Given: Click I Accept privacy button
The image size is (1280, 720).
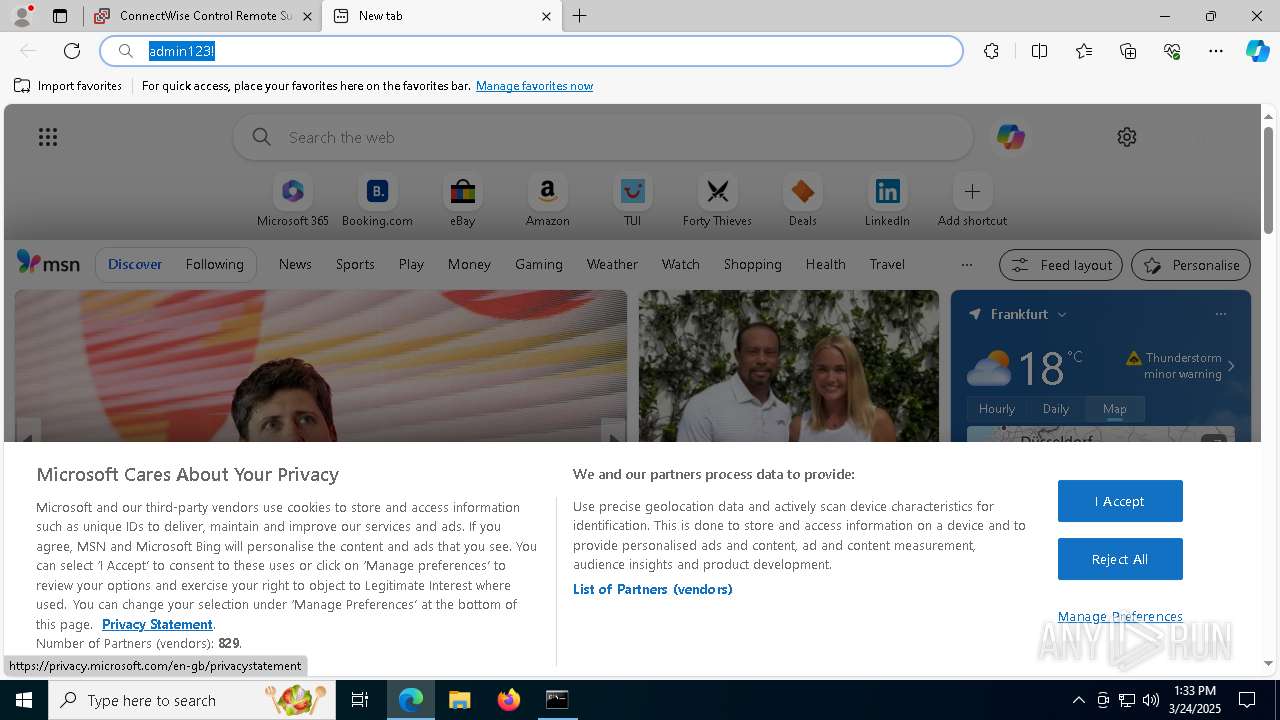Looking at the screenshot, I should point(1120,501).
